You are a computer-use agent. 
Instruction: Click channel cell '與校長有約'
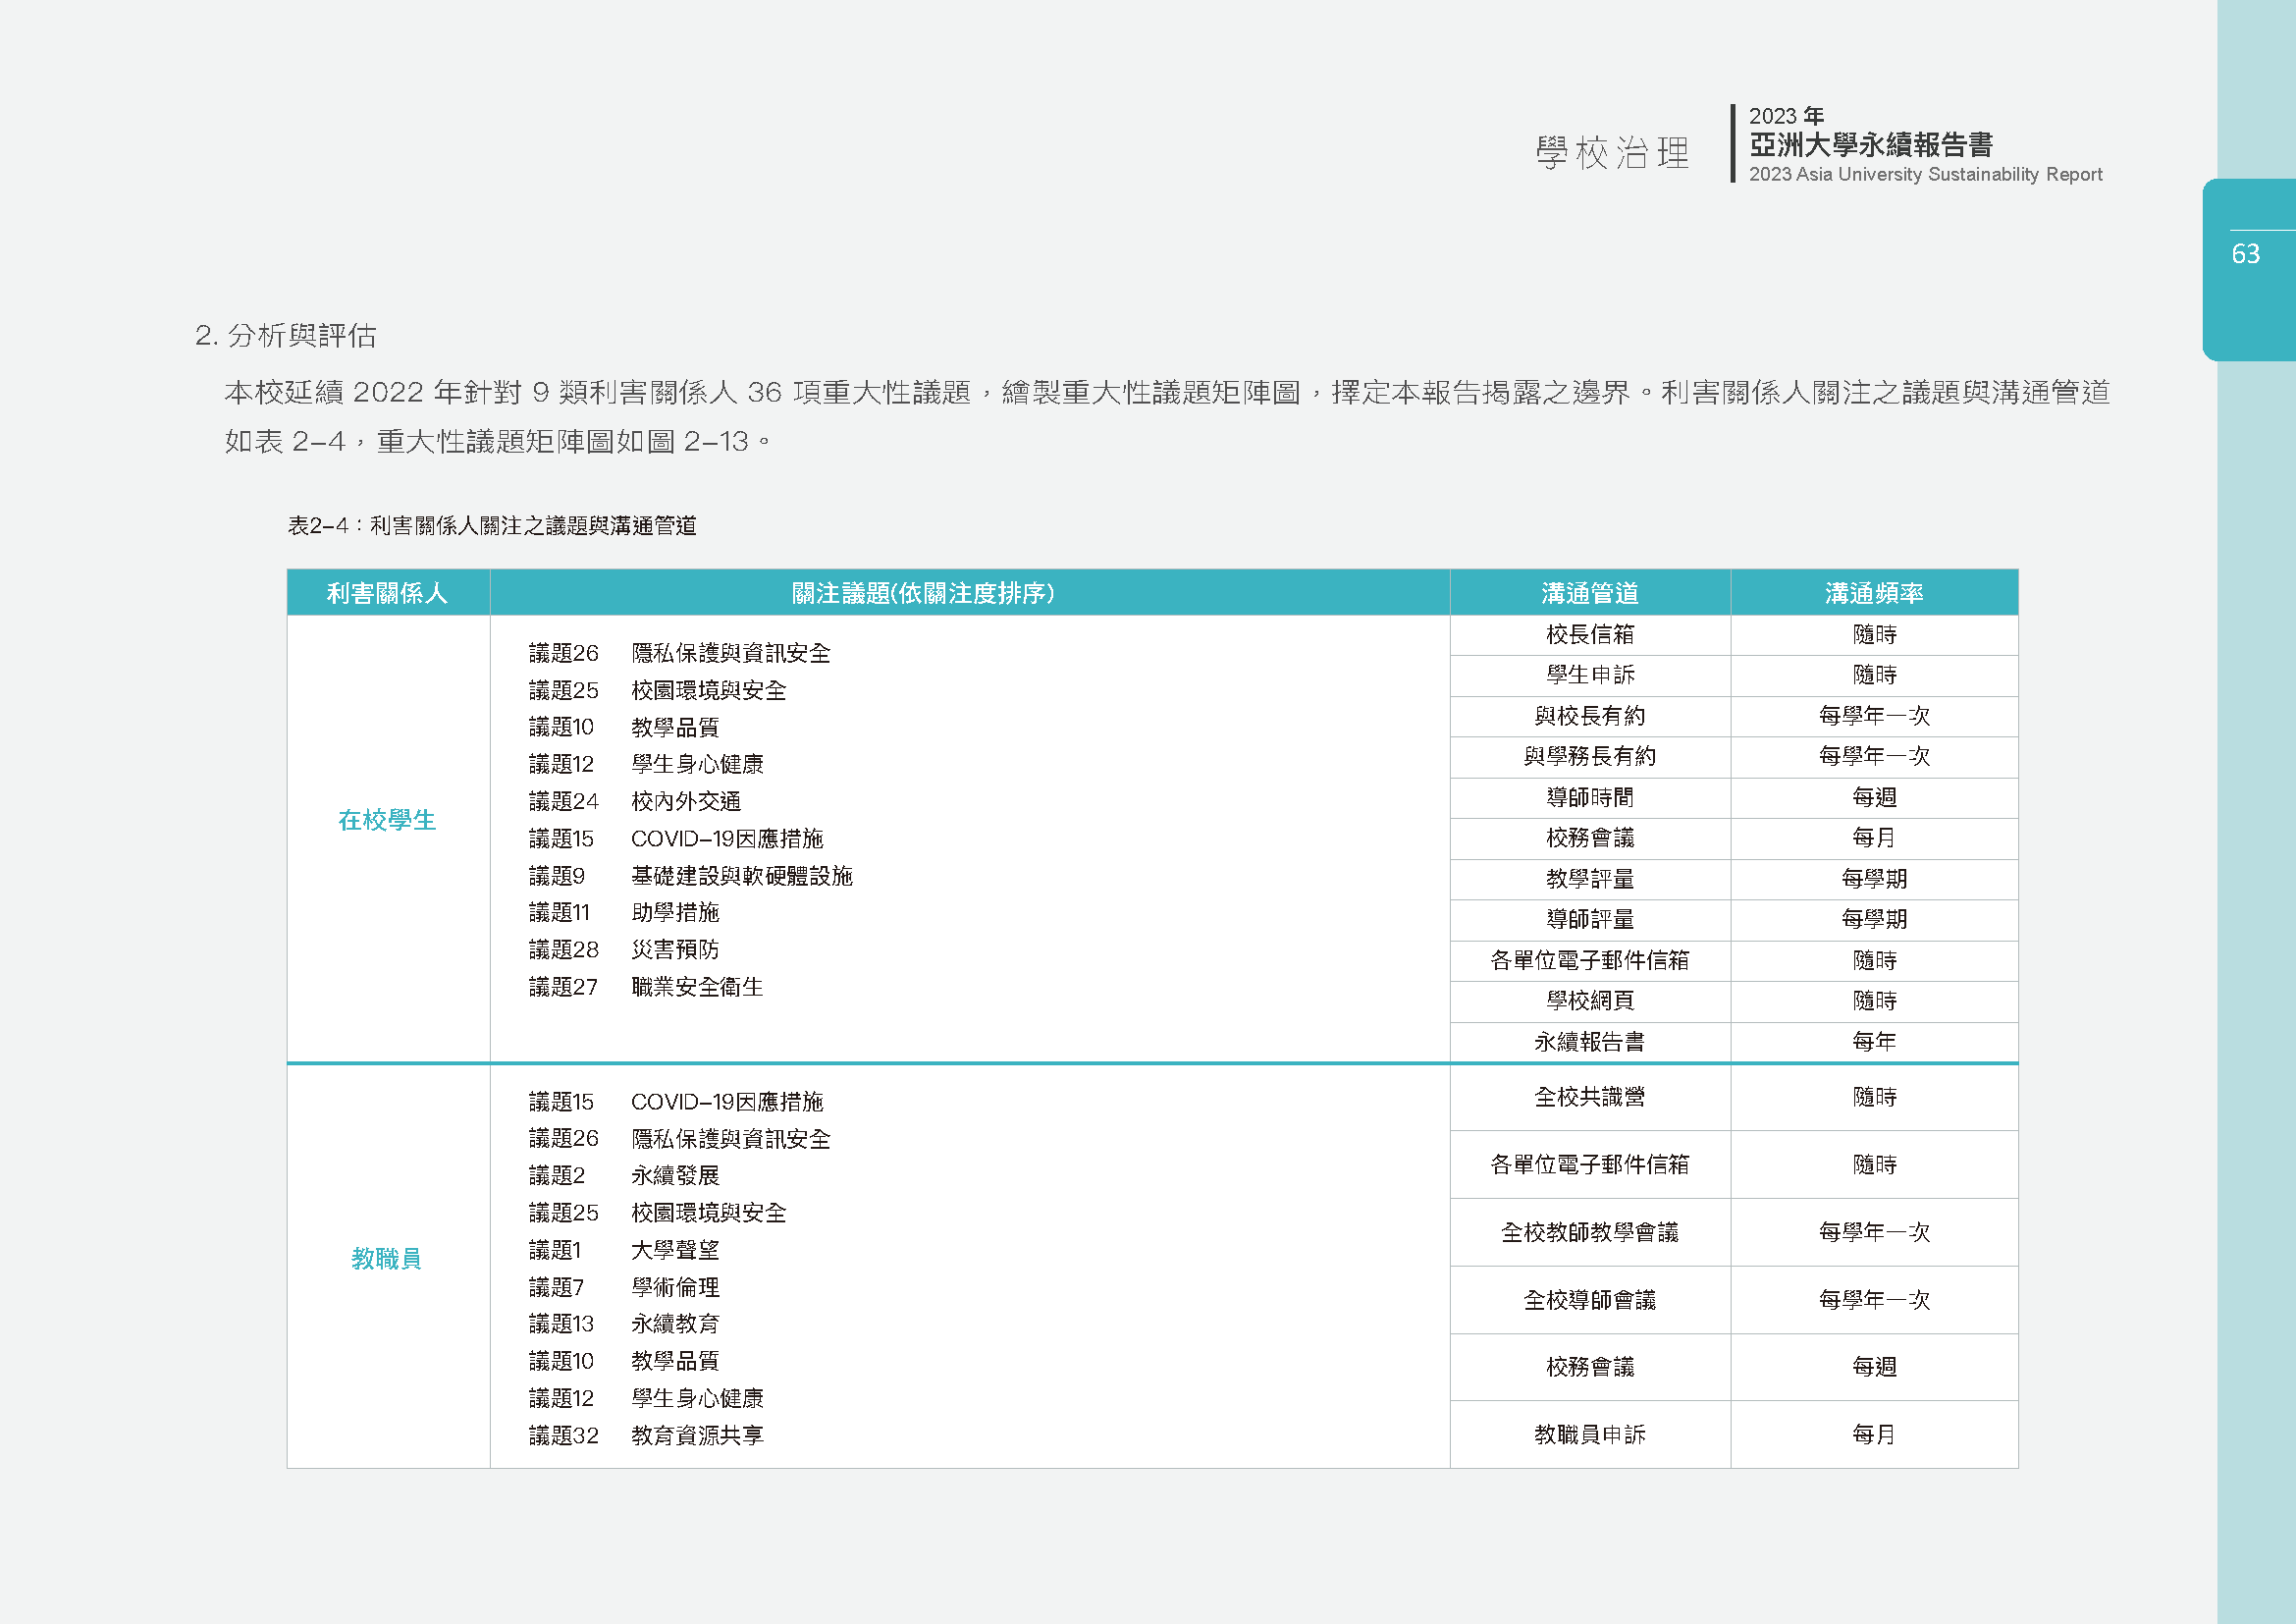coord(1590,716)
